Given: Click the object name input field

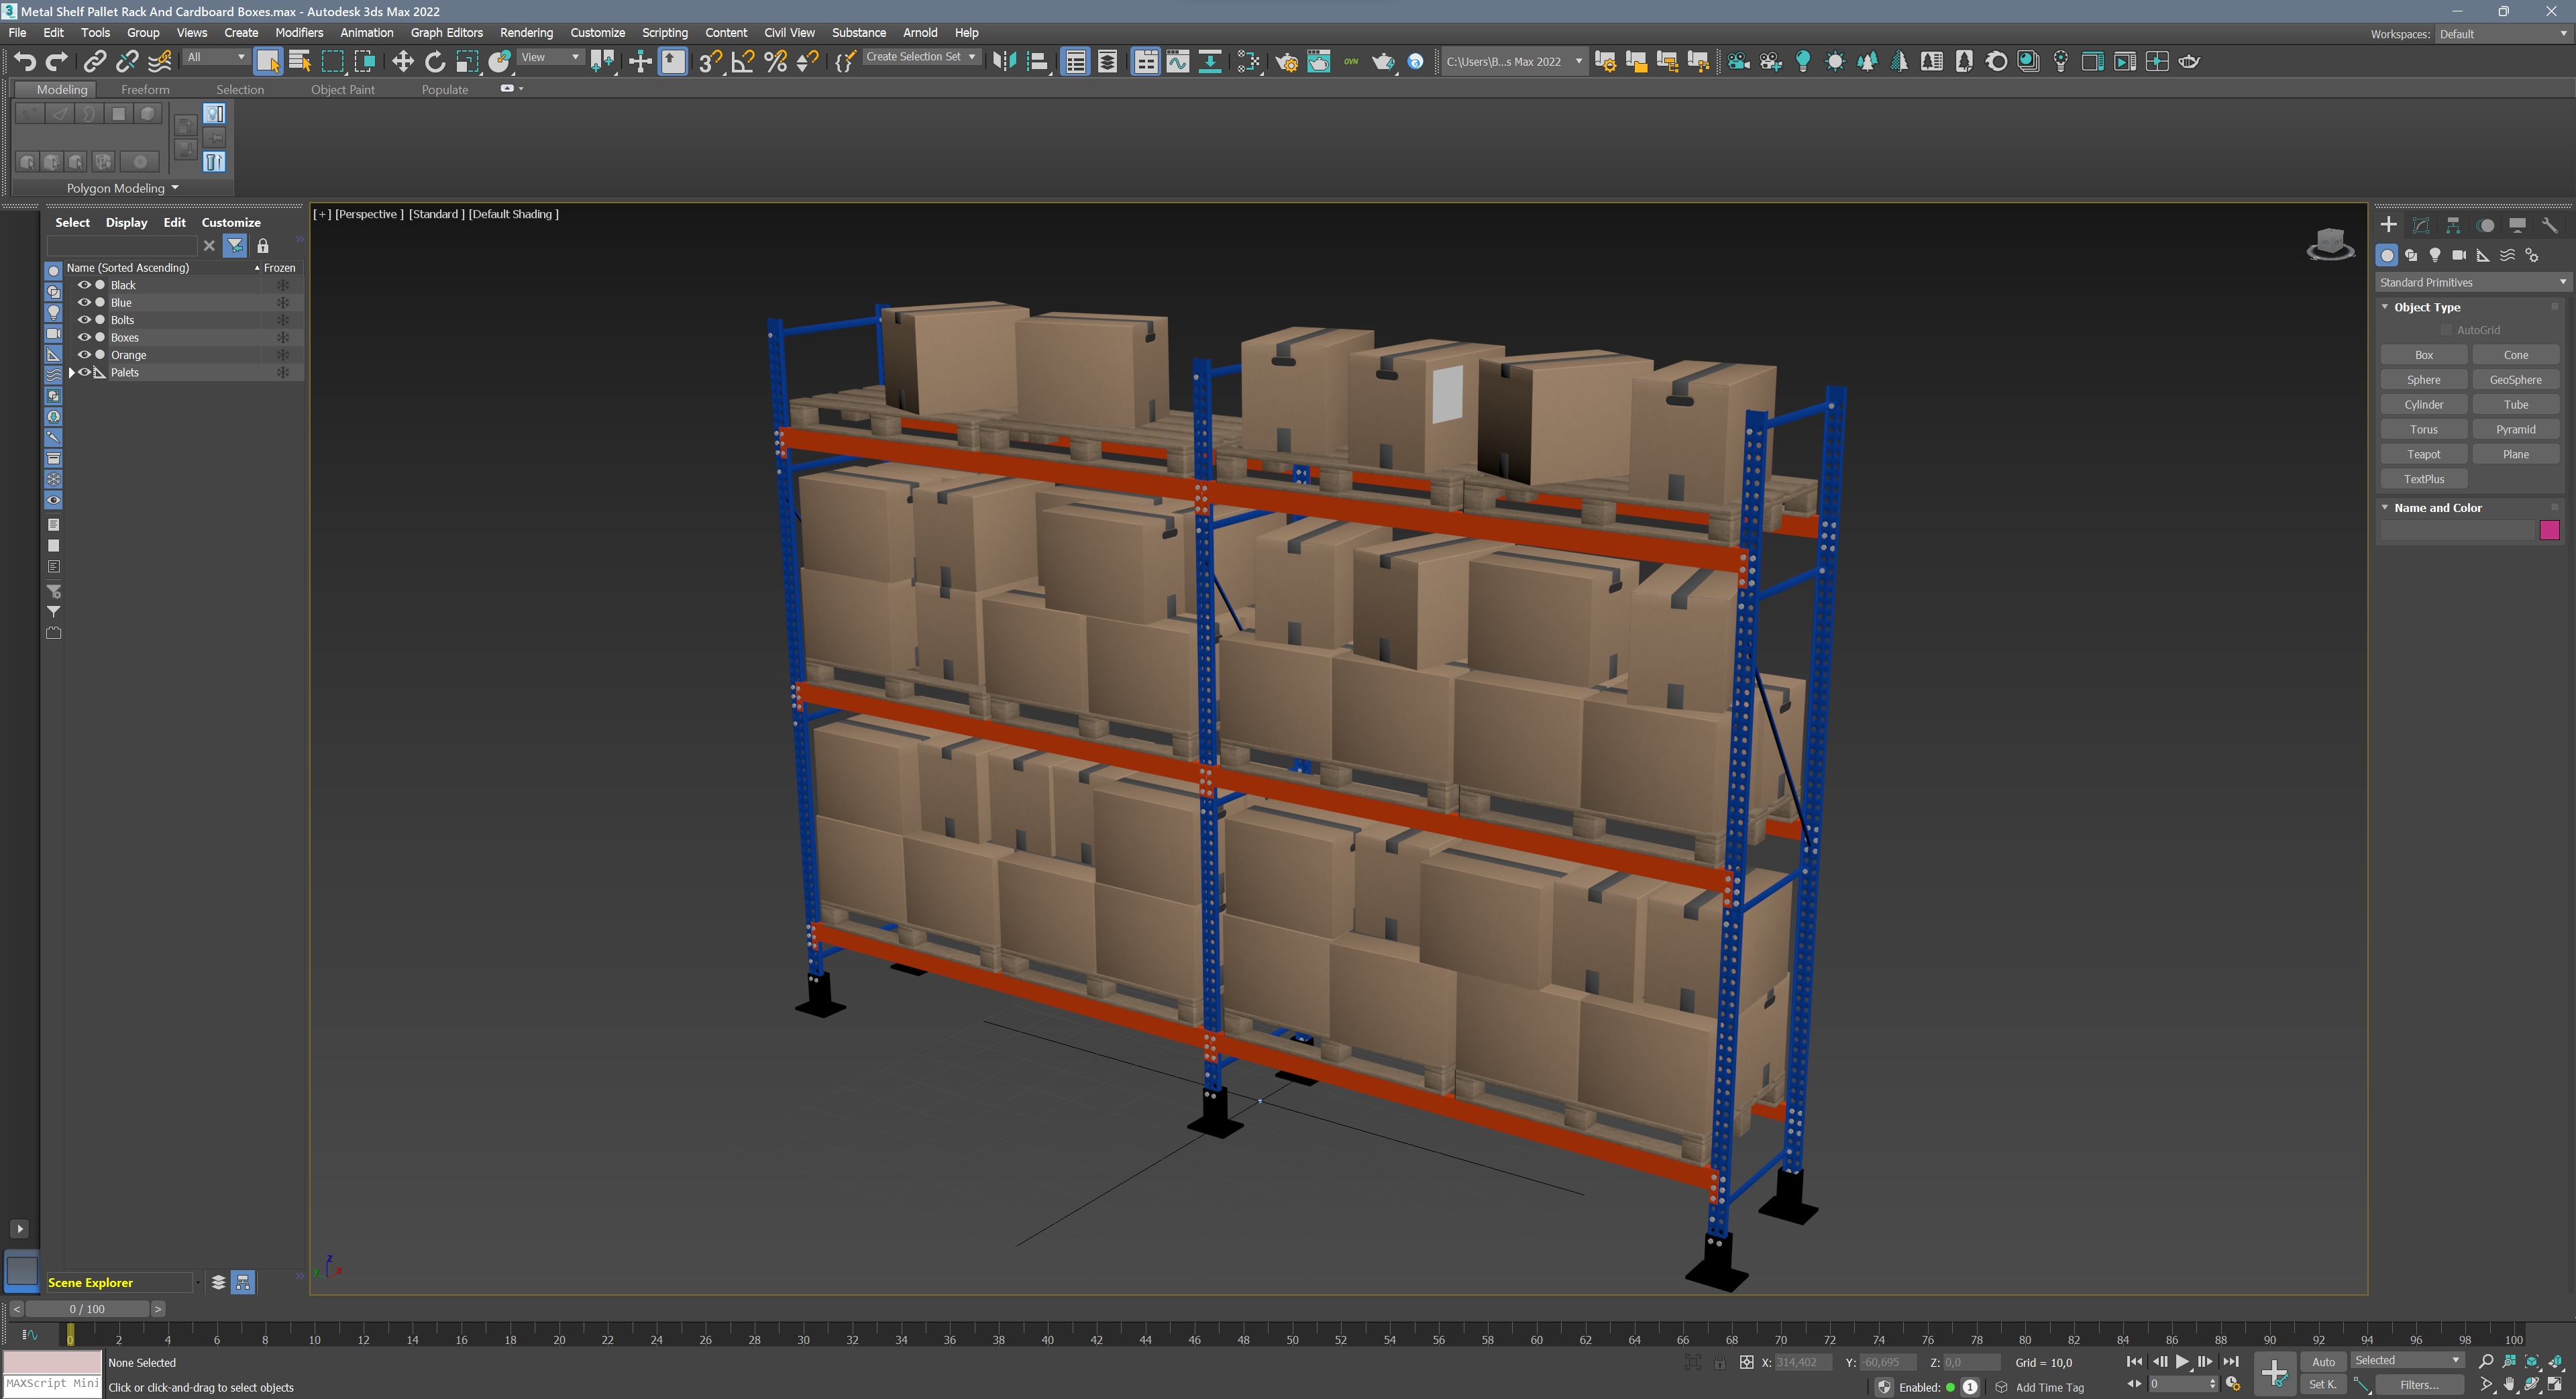Looking at the screenshot, I should click(2457, 530).
